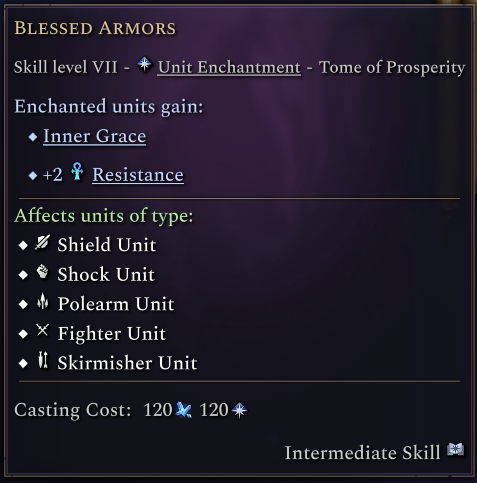This screenshot has height=483, width=477.
Task: Open the Inner Grace link
Action: 95,136
